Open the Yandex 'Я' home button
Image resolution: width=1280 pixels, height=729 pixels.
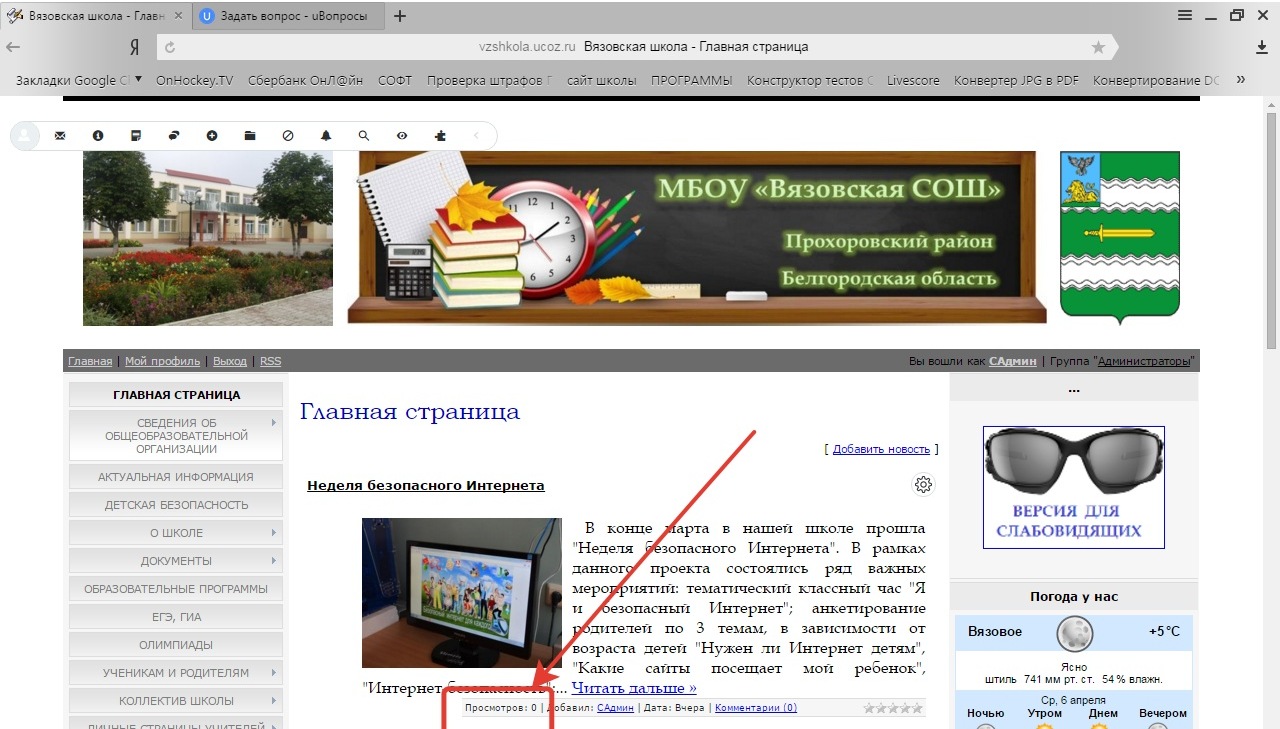point(134,47)
